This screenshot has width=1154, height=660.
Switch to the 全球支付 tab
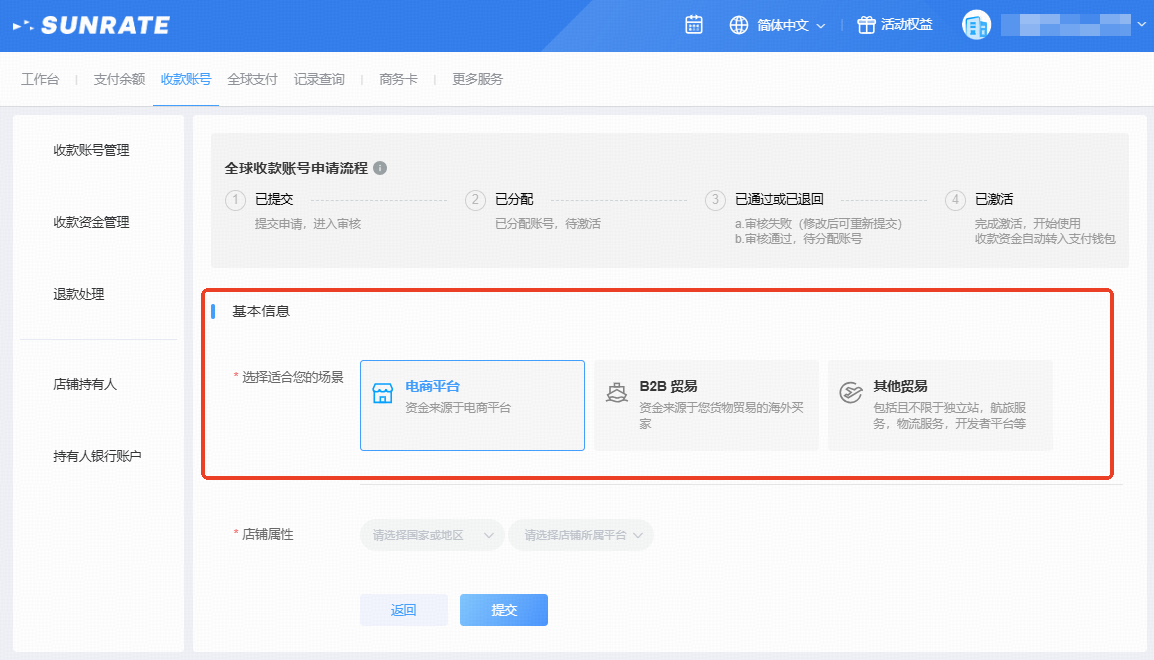click(252, 79)
